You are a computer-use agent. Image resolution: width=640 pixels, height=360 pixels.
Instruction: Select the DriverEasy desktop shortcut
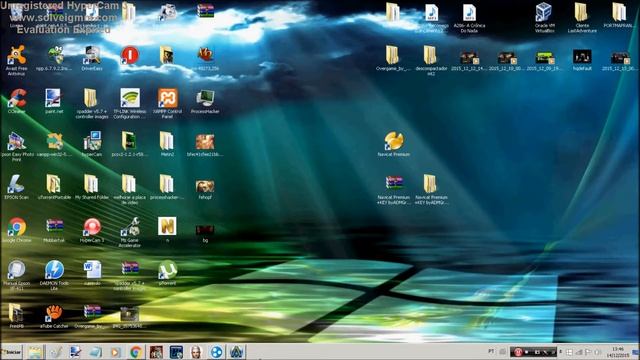92,58
